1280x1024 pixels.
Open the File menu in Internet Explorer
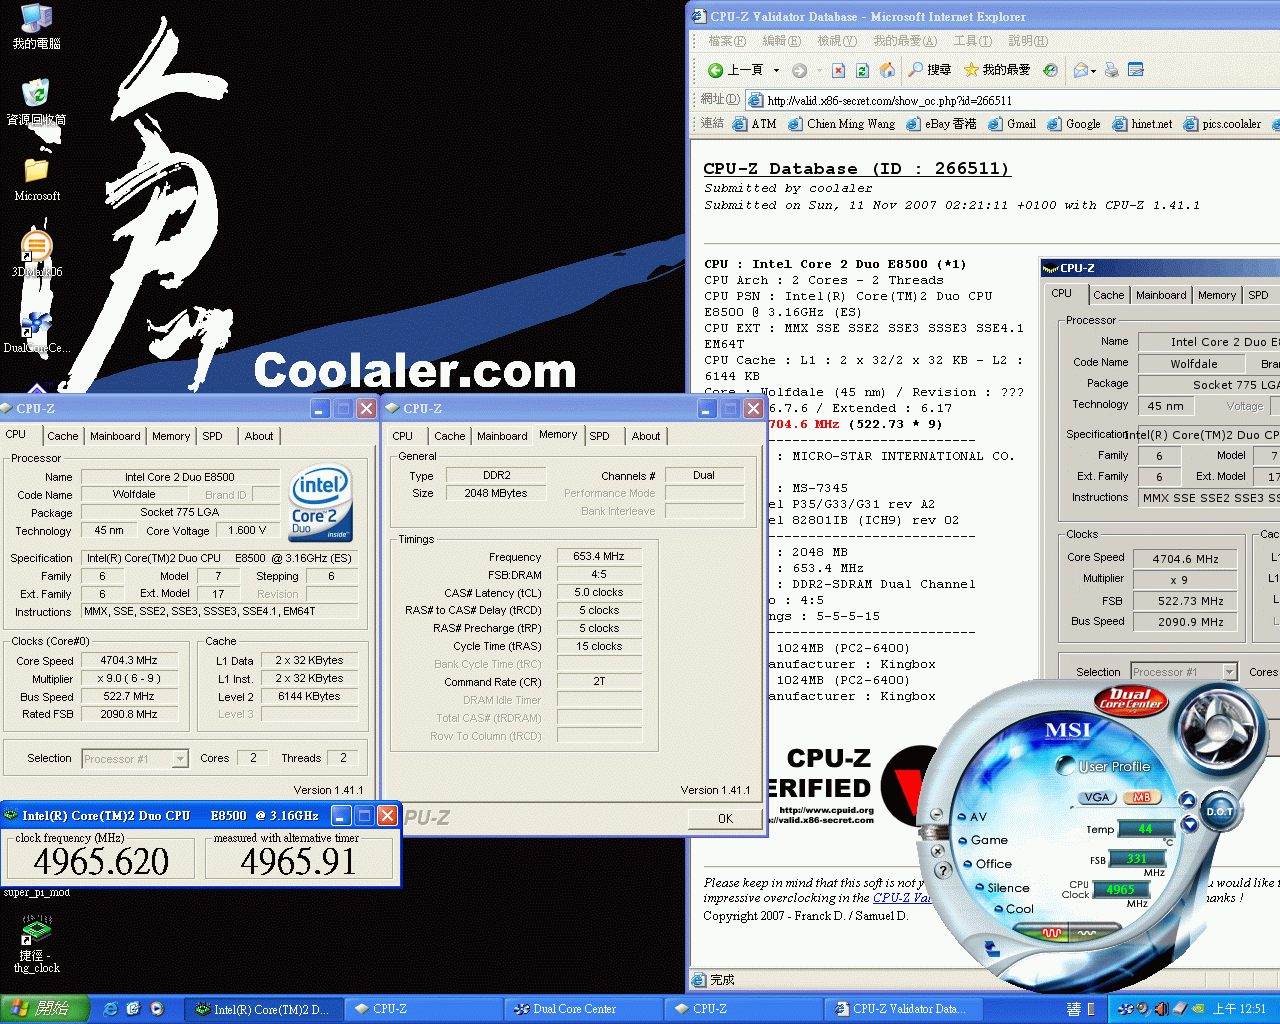click(x=727, y=41)
